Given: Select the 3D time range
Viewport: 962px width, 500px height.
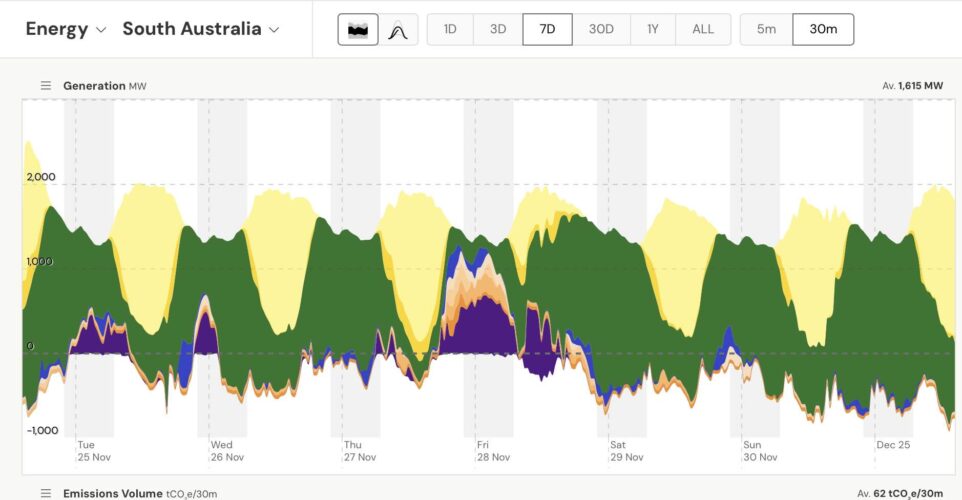Looking at the screenshot, I should [x=498, y=29].
